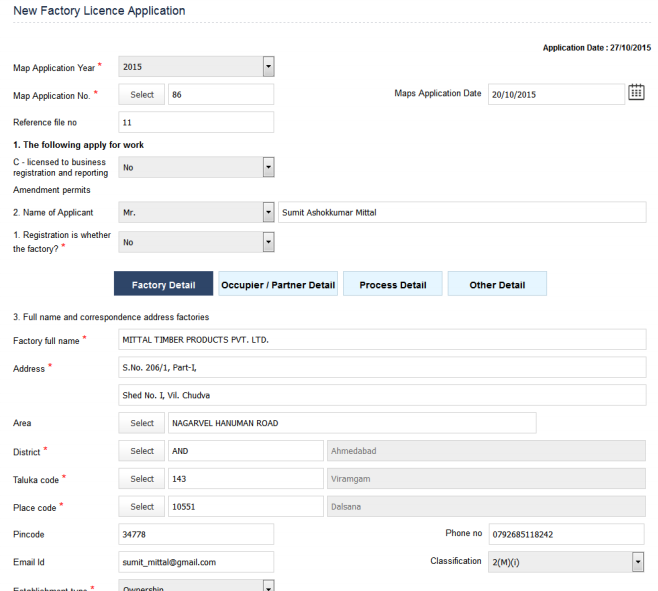Focus the Email Id text field
Image resolution: width=658 pixels, height=591 pixels.
pyautogui.click(x=196, y=562)
